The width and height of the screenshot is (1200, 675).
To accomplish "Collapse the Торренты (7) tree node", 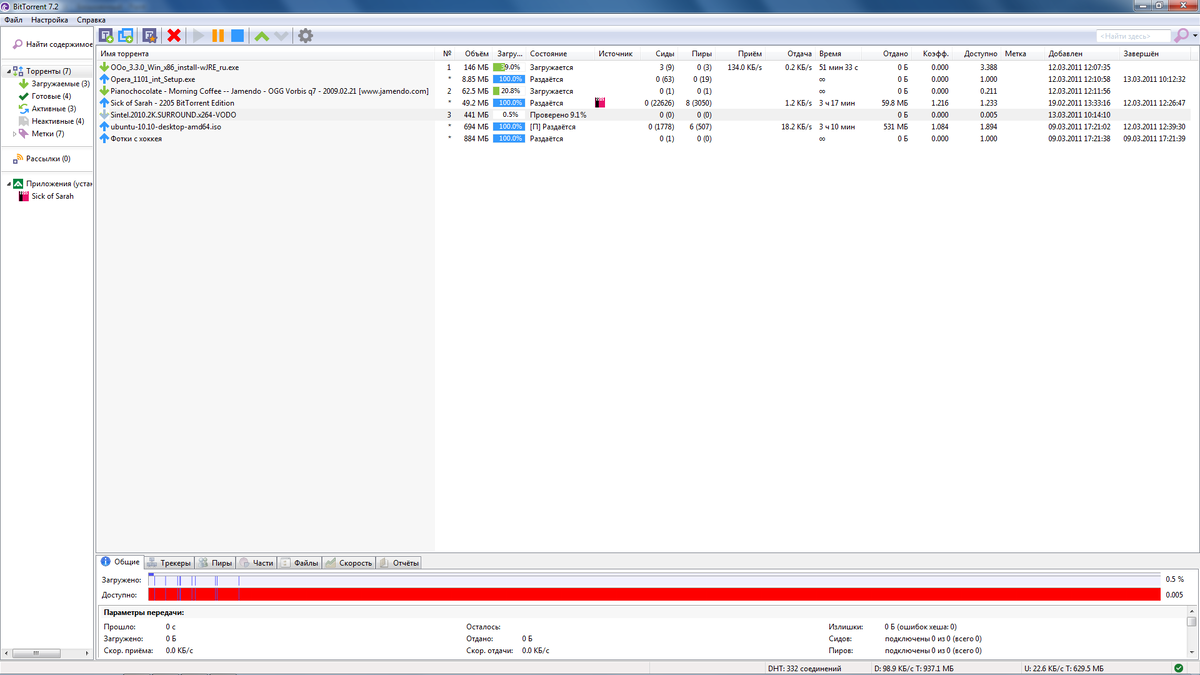I will click(7, 72).
